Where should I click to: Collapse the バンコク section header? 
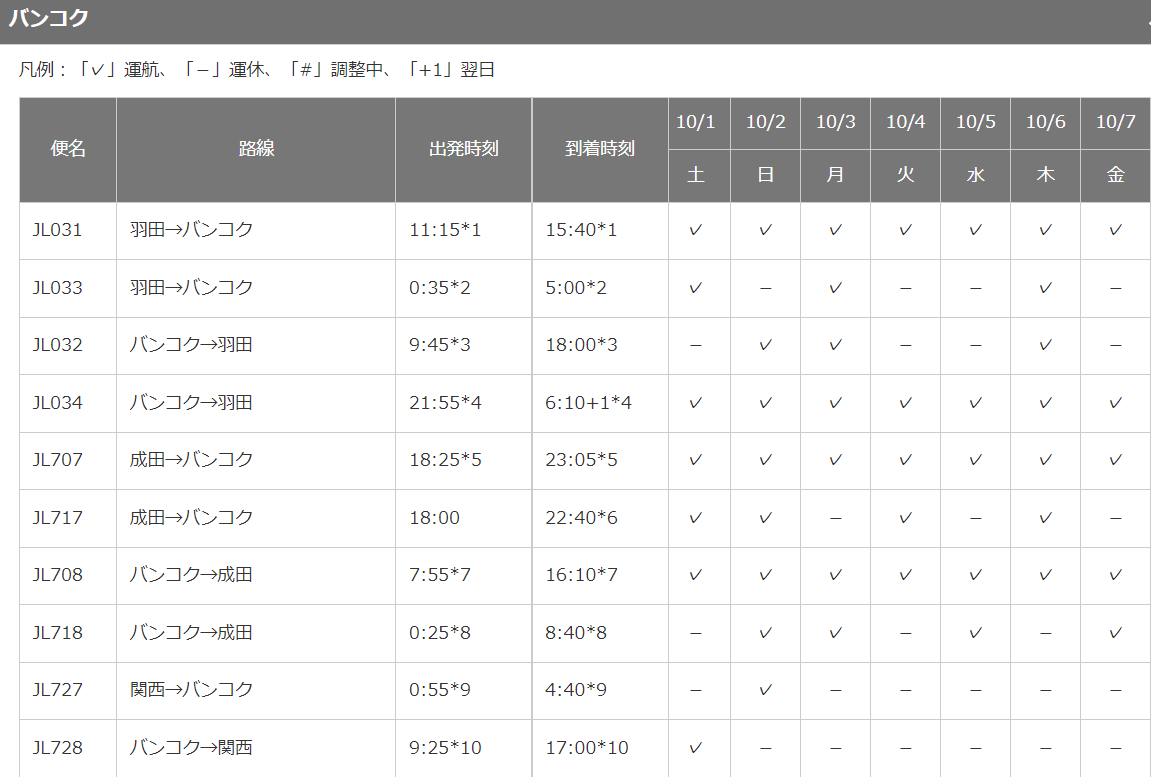[576, 20]
